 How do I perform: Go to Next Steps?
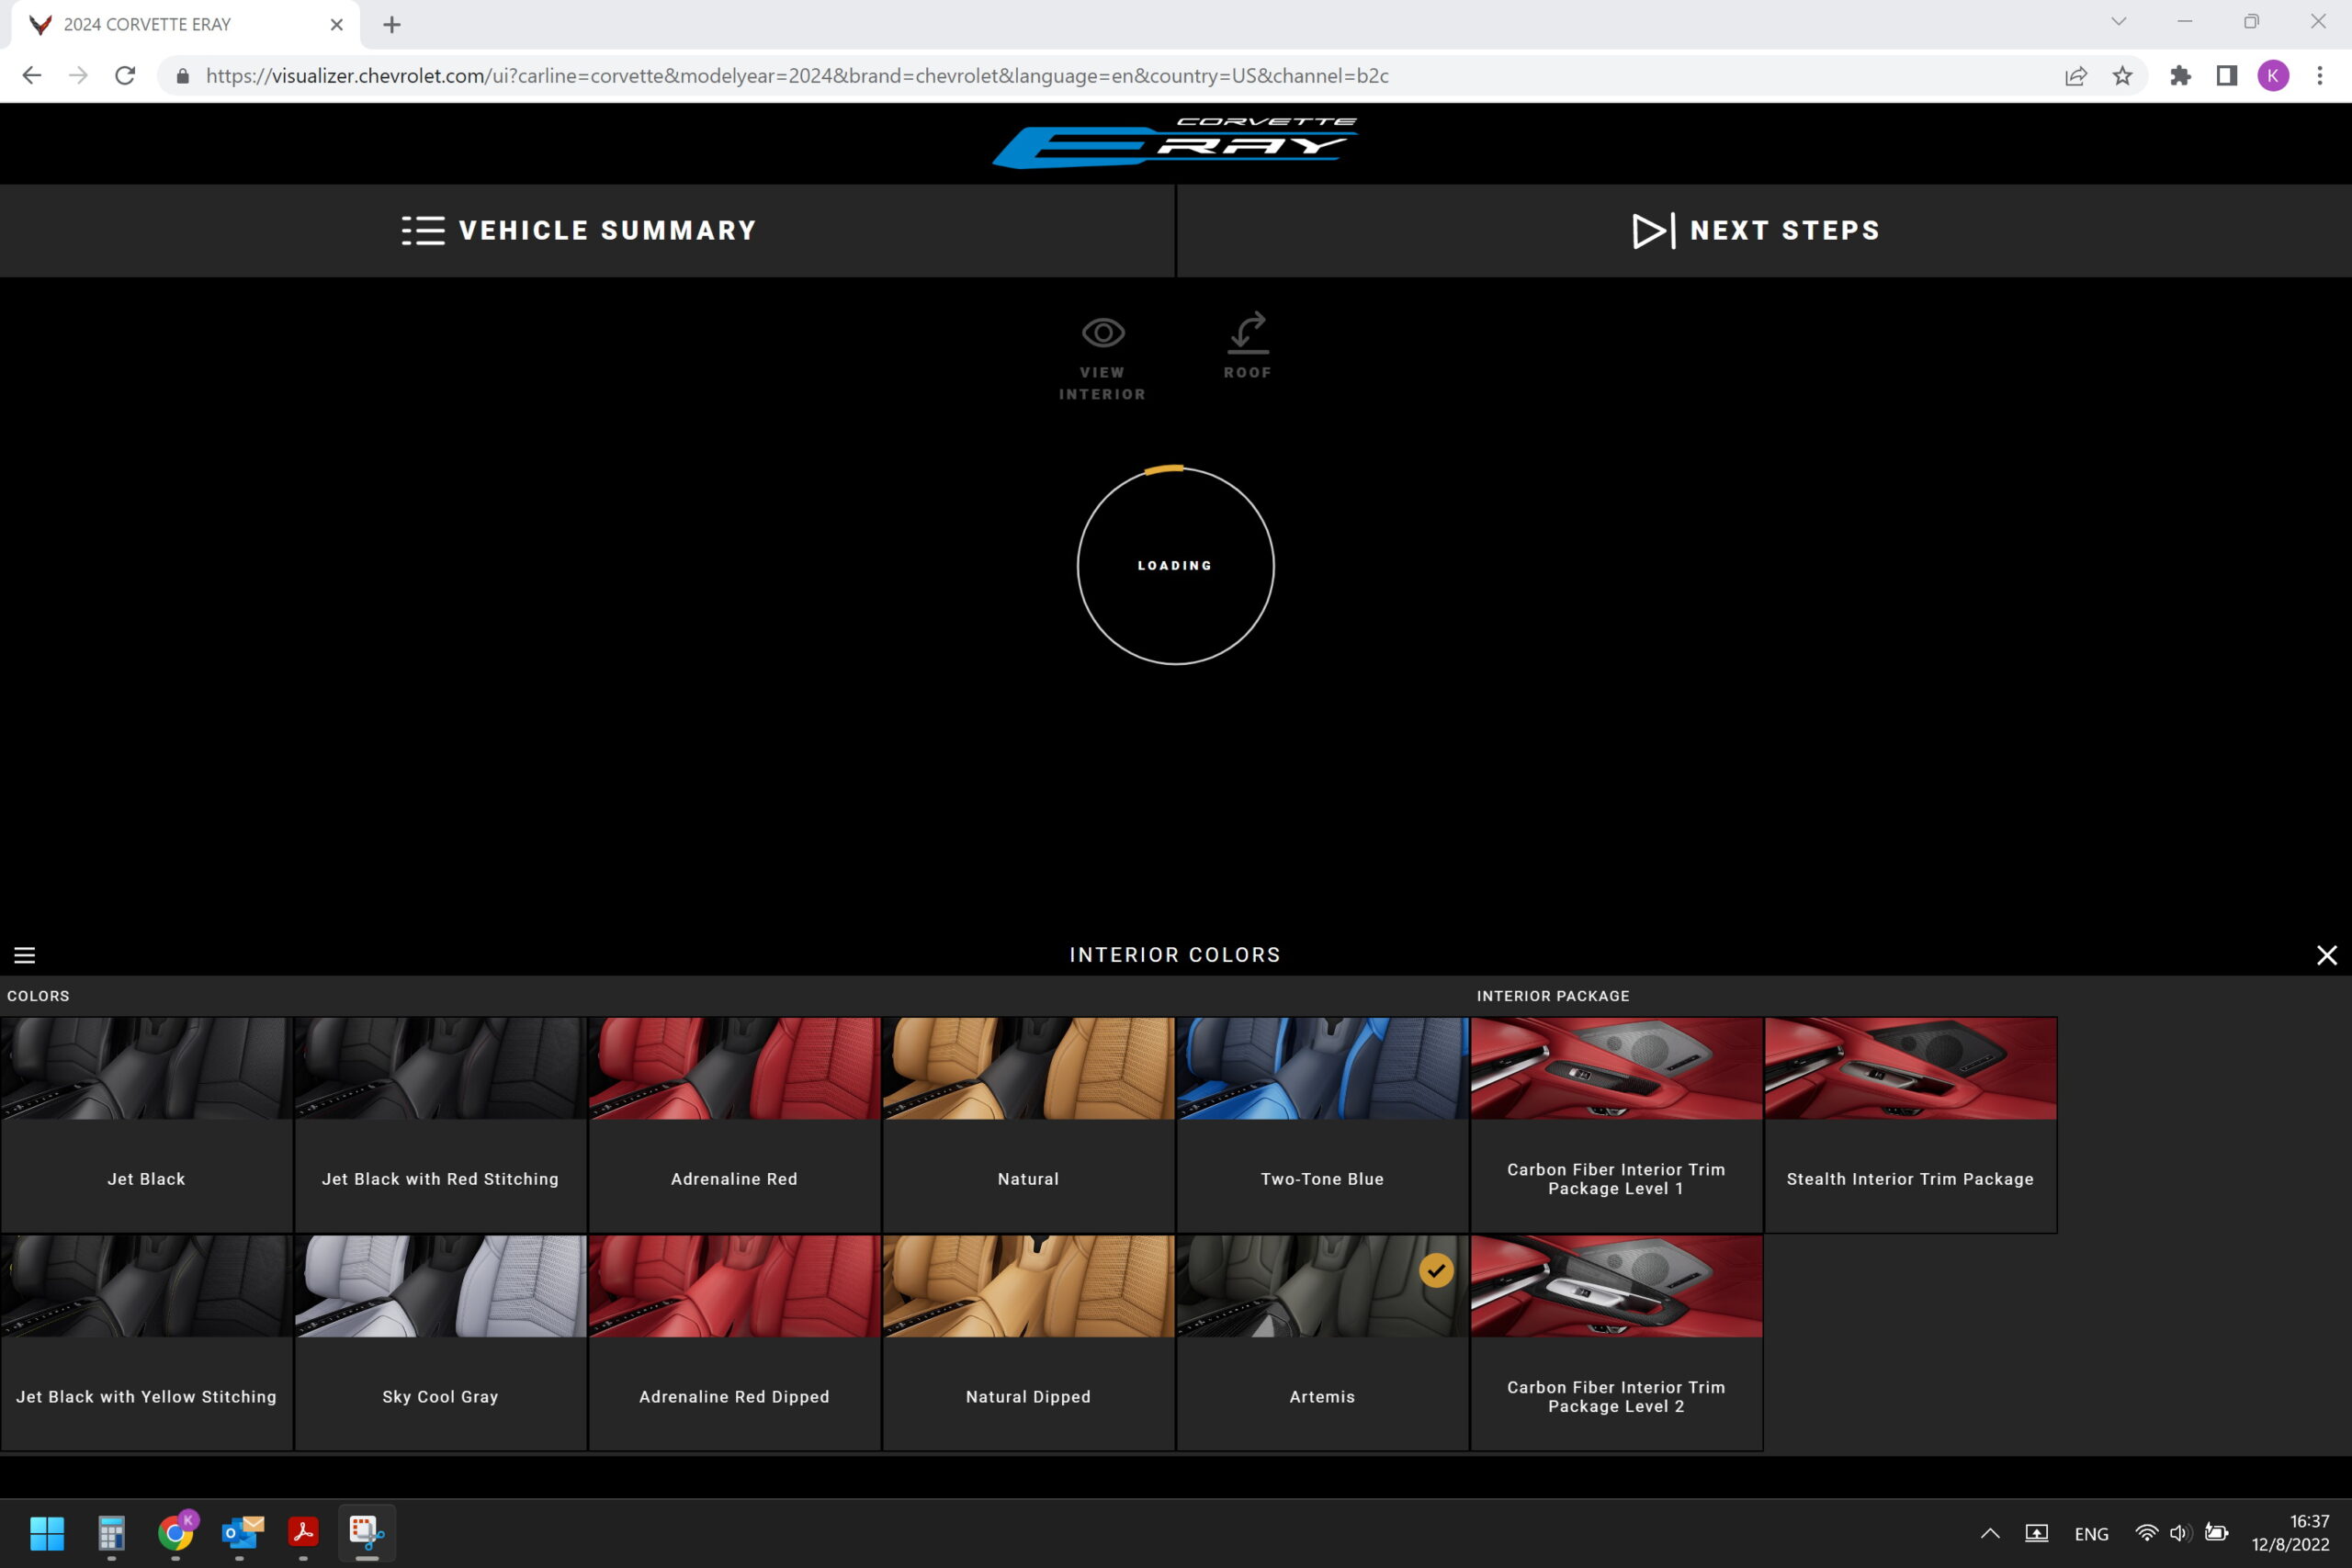[1755, 230]
